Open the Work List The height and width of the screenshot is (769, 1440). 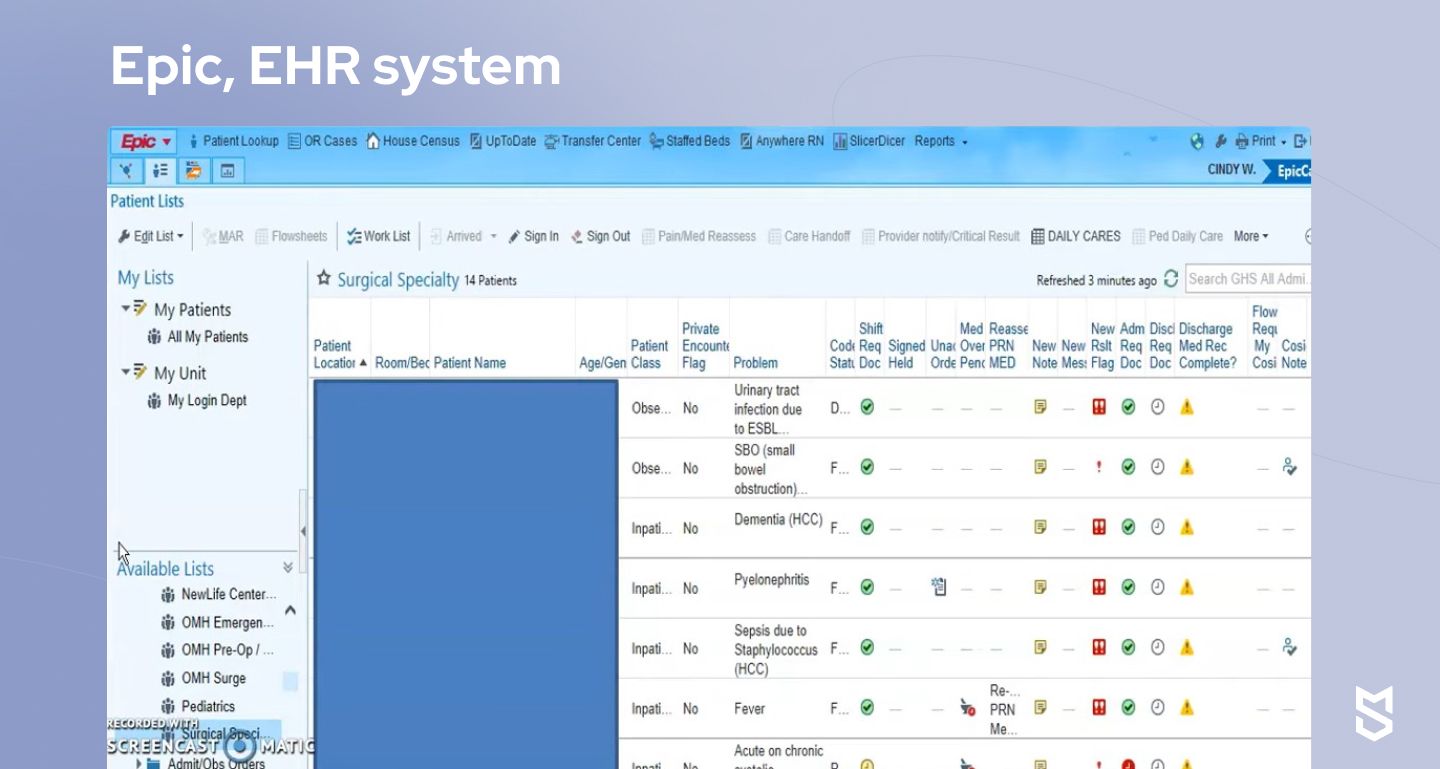378,236
